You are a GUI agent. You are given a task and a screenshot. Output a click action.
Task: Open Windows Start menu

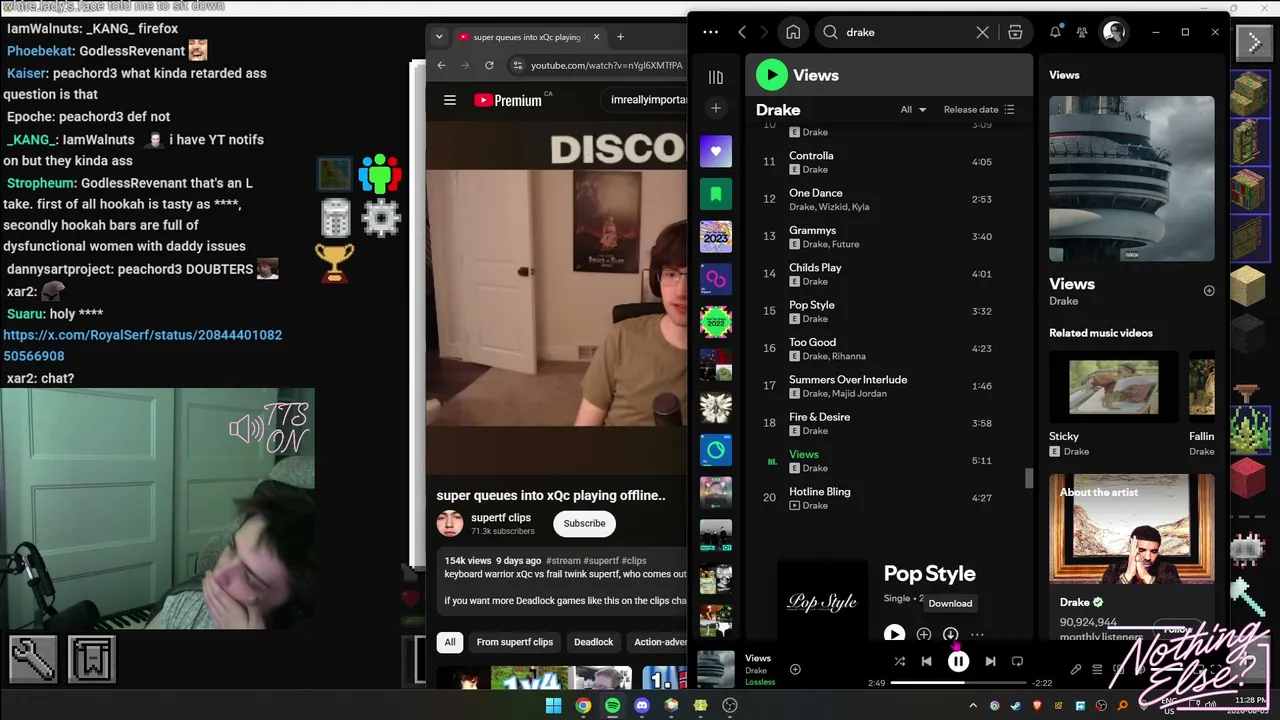553,706
